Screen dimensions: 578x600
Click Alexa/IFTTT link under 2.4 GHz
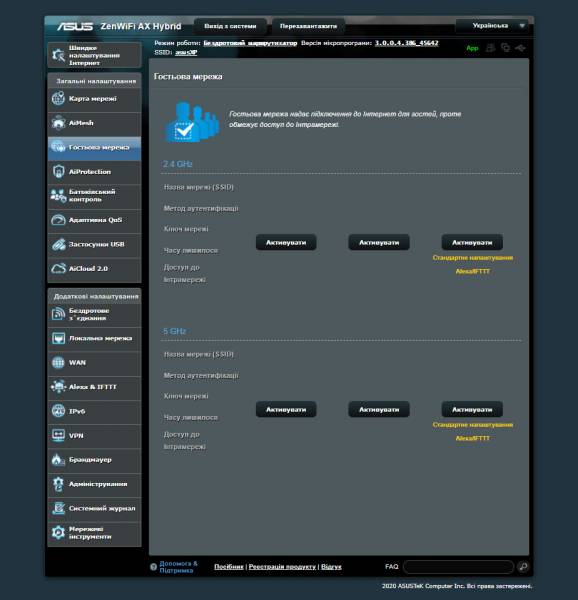[x=472, y=271]
